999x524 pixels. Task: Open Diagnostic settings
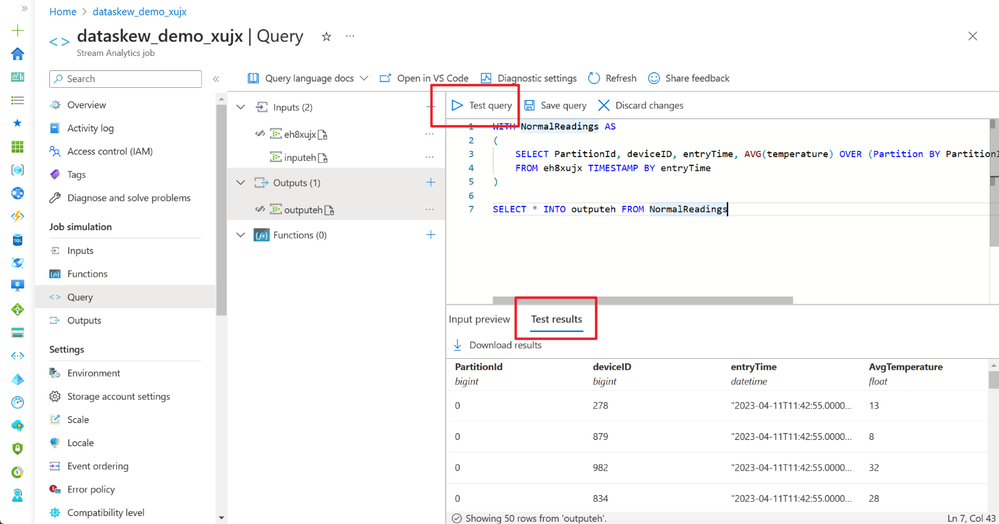pos(528,78)
